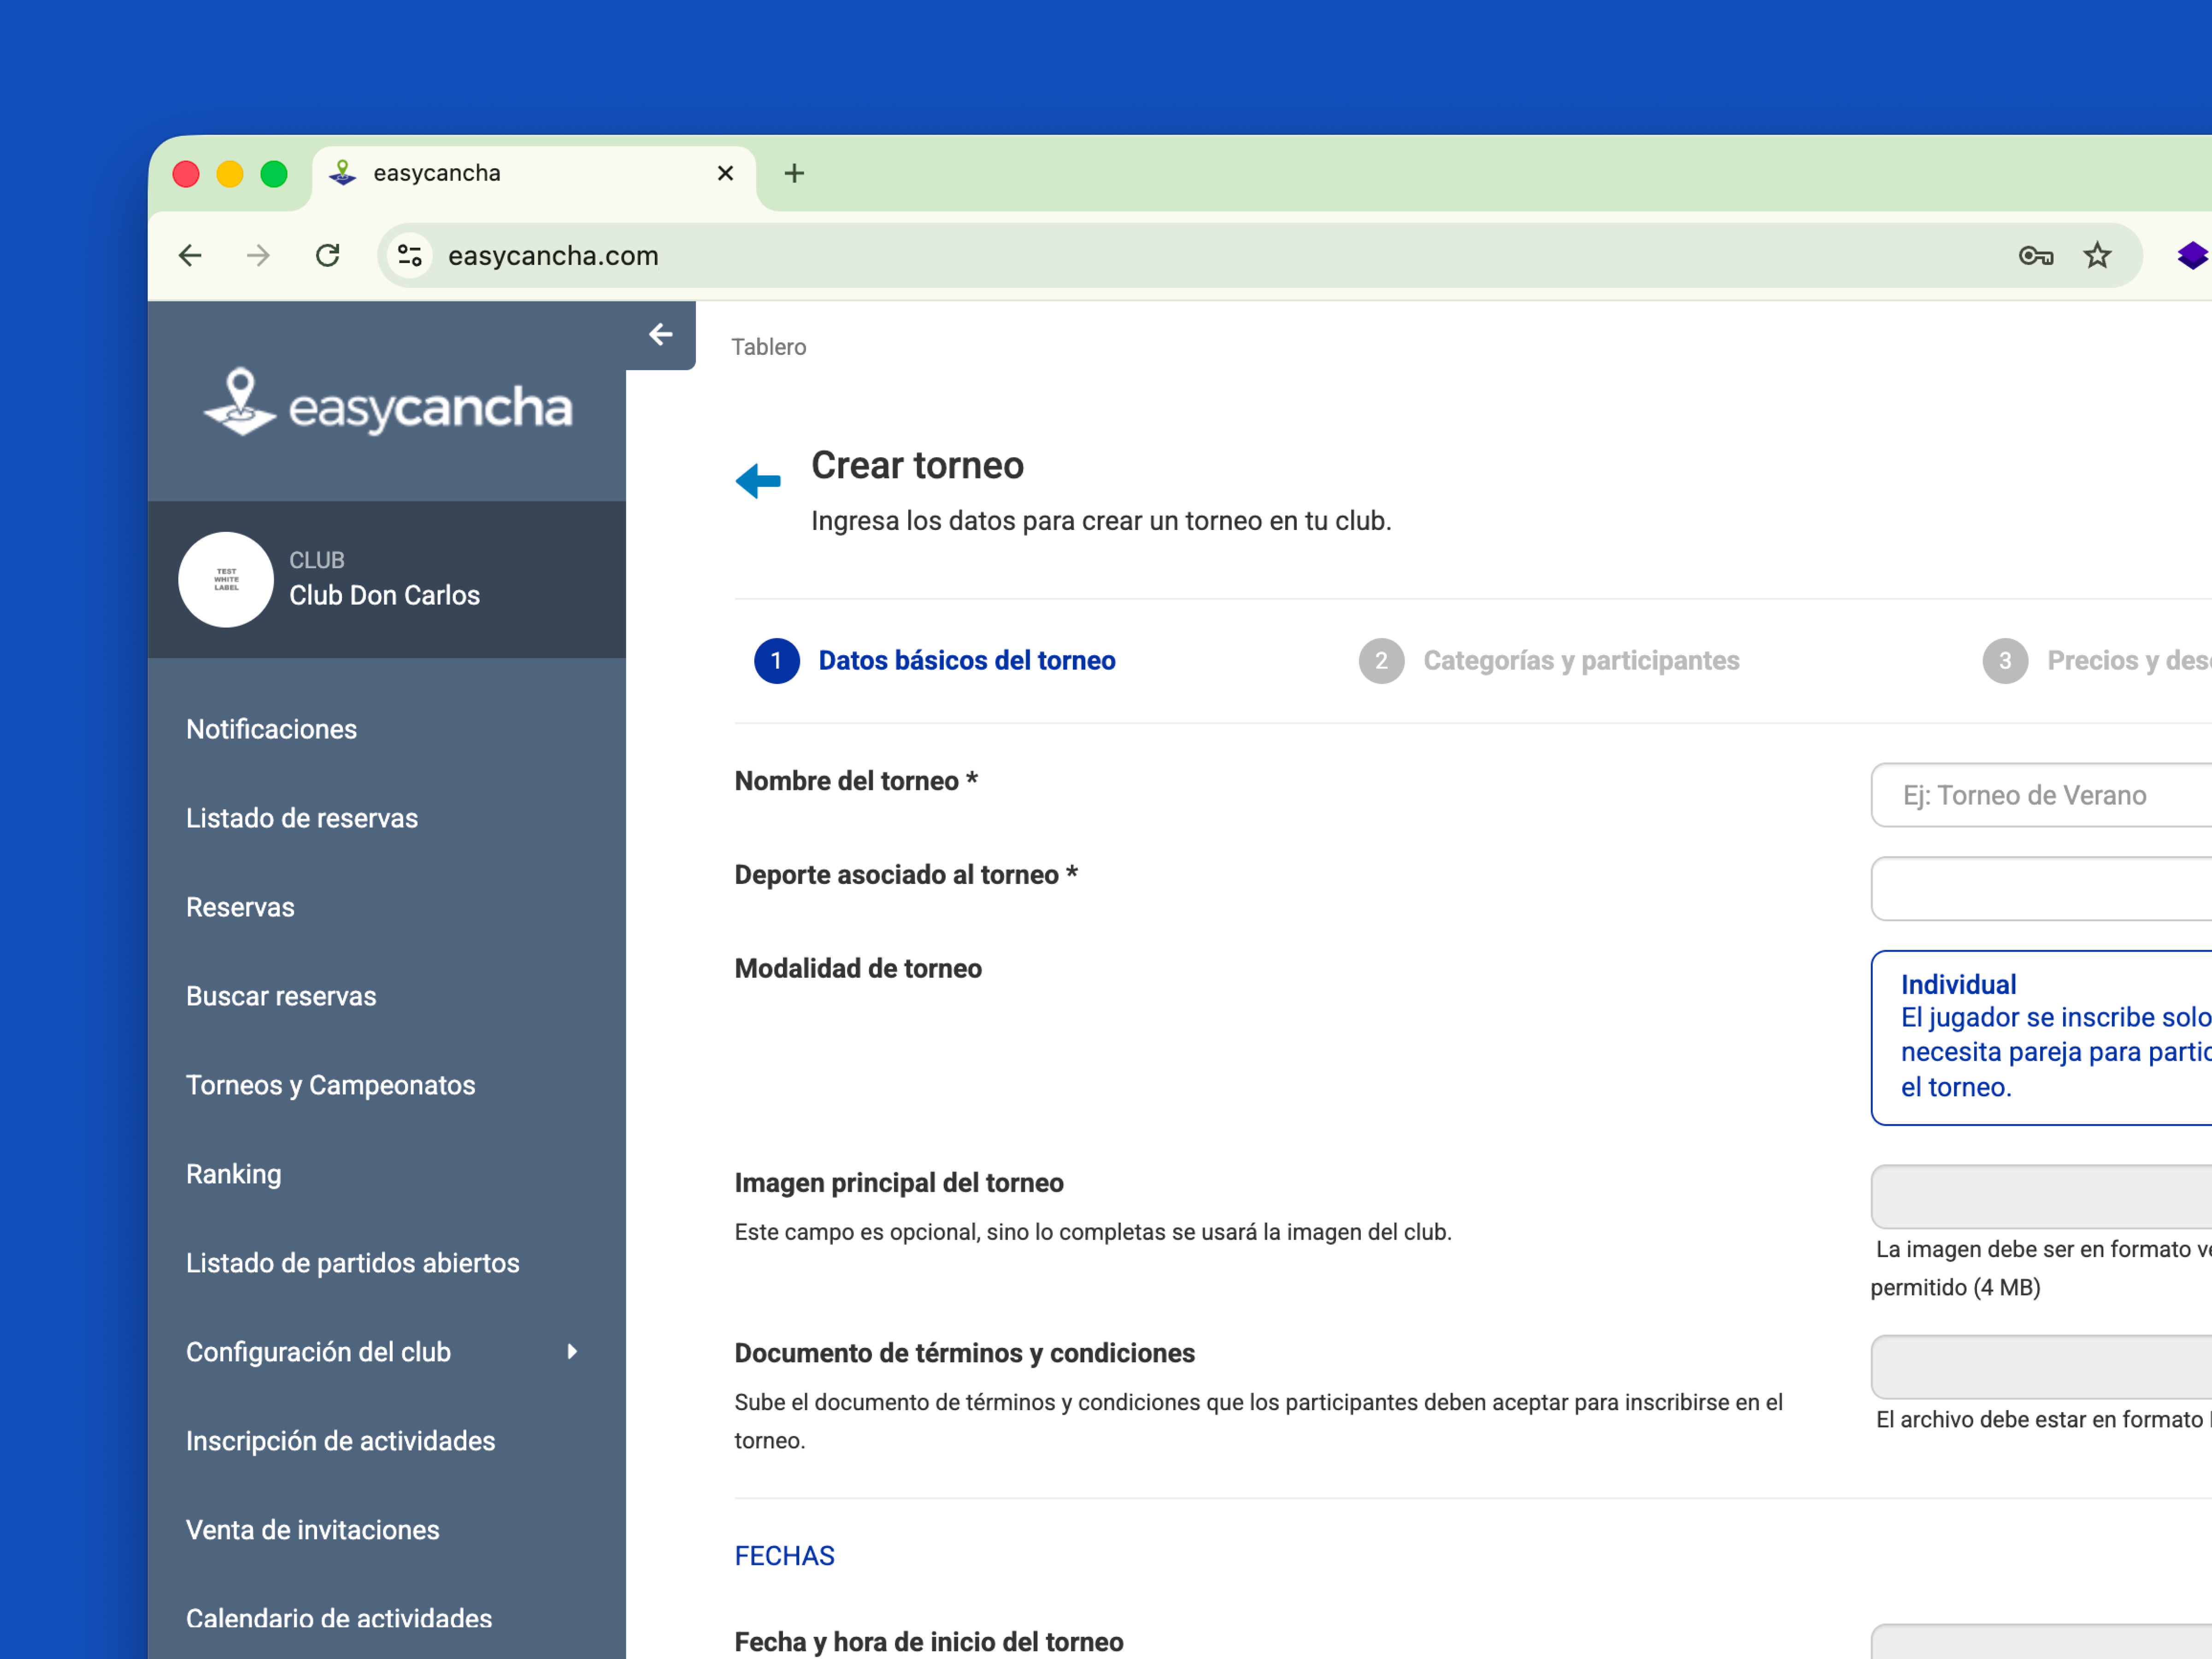Open the saved passwords key icon

point(2036,256)
